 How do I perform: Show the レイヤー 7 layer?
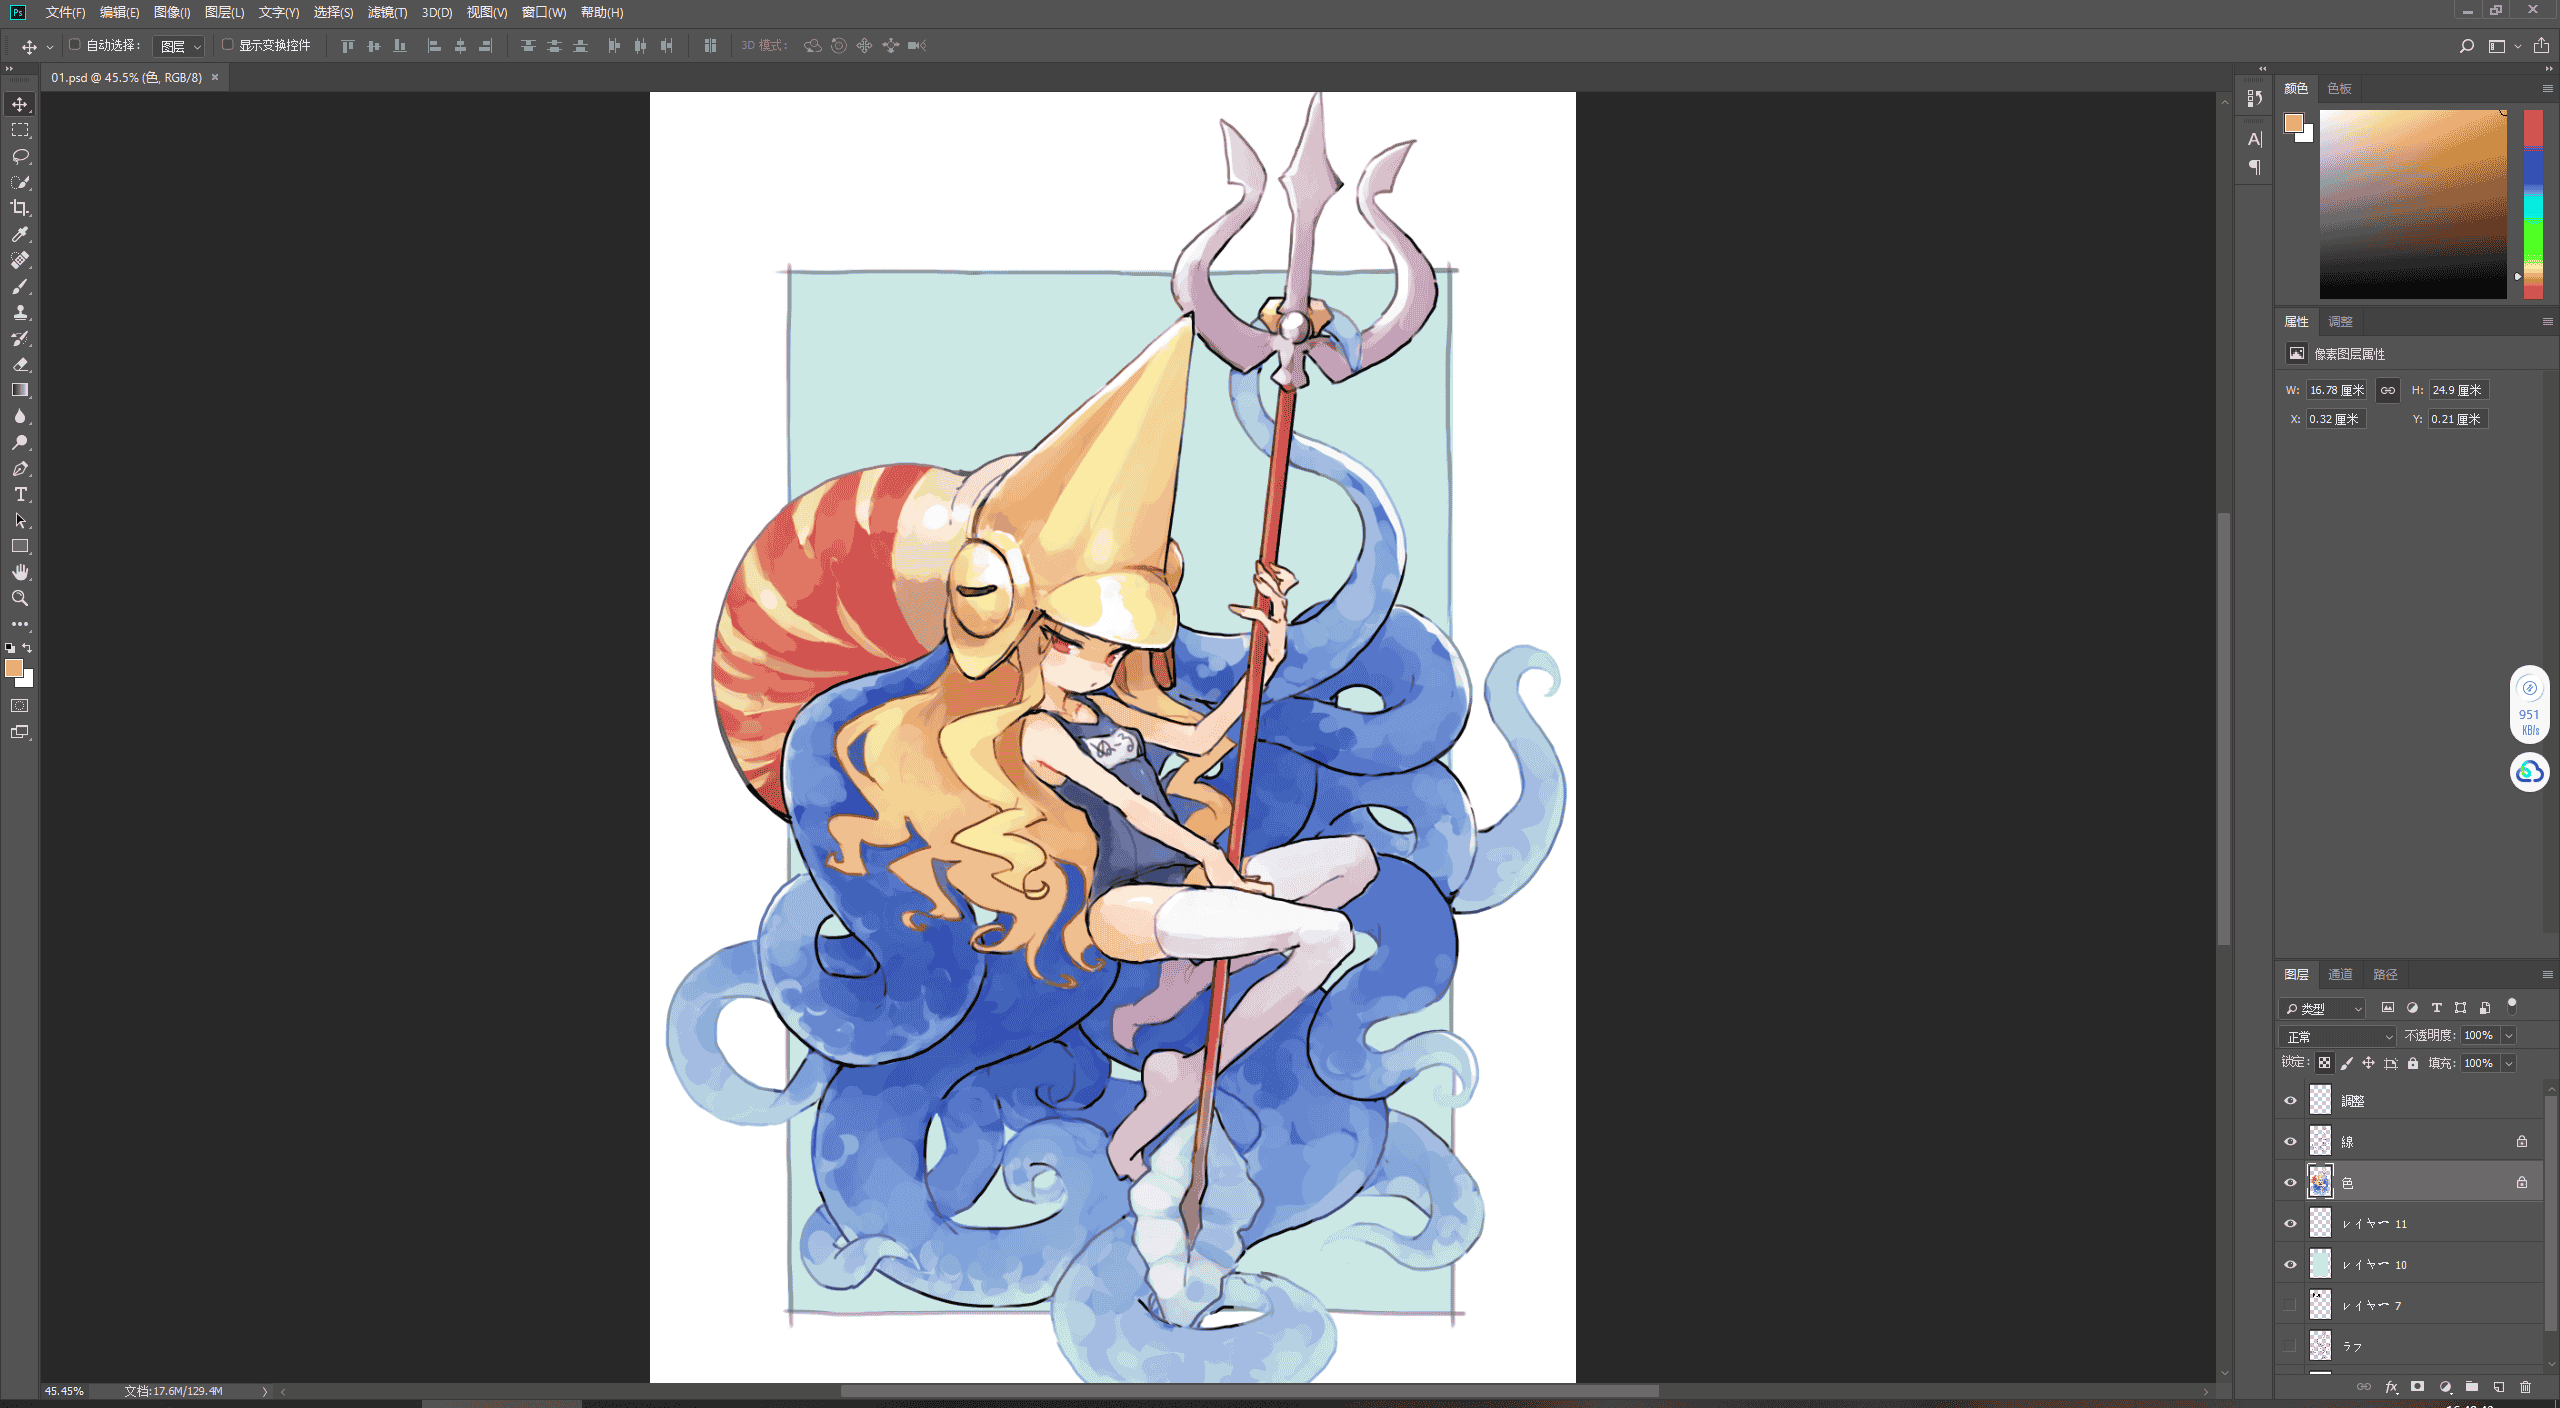(2290, 1305)
